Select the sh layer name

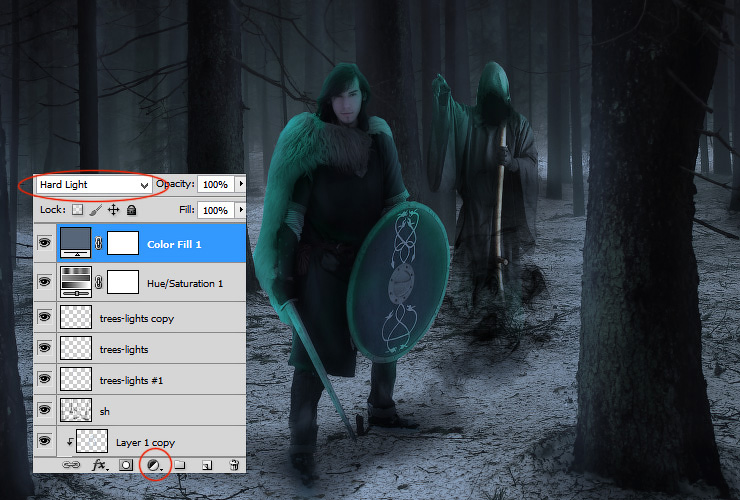pos(105,412)
